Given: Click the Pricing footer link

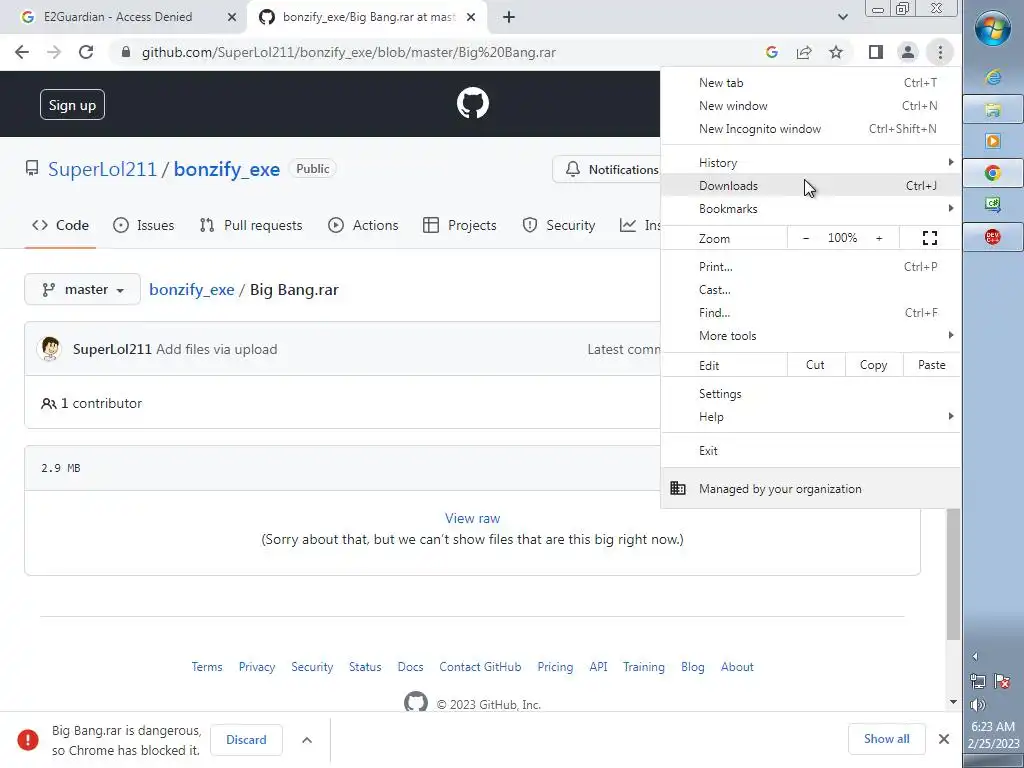Looking at the screenshot, I should click(555, 667).
